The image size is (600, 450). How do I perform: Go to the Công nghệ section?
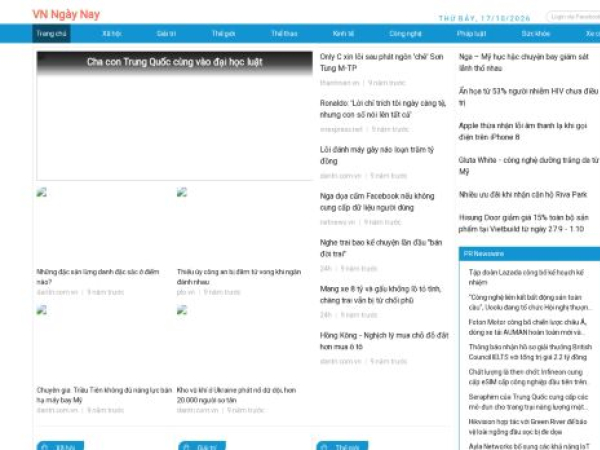pyautogui.click(x=406, y=34)
